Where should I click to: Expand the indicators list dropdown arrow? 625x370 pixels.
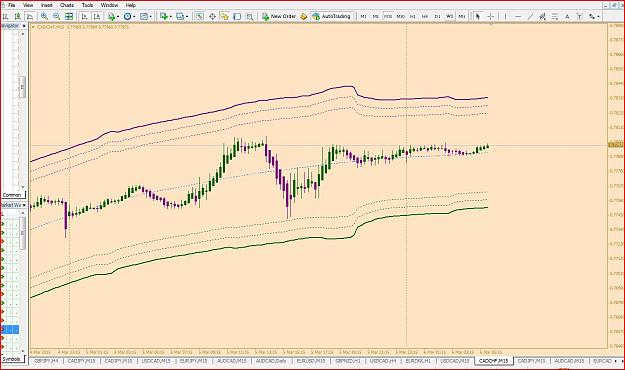118,17
